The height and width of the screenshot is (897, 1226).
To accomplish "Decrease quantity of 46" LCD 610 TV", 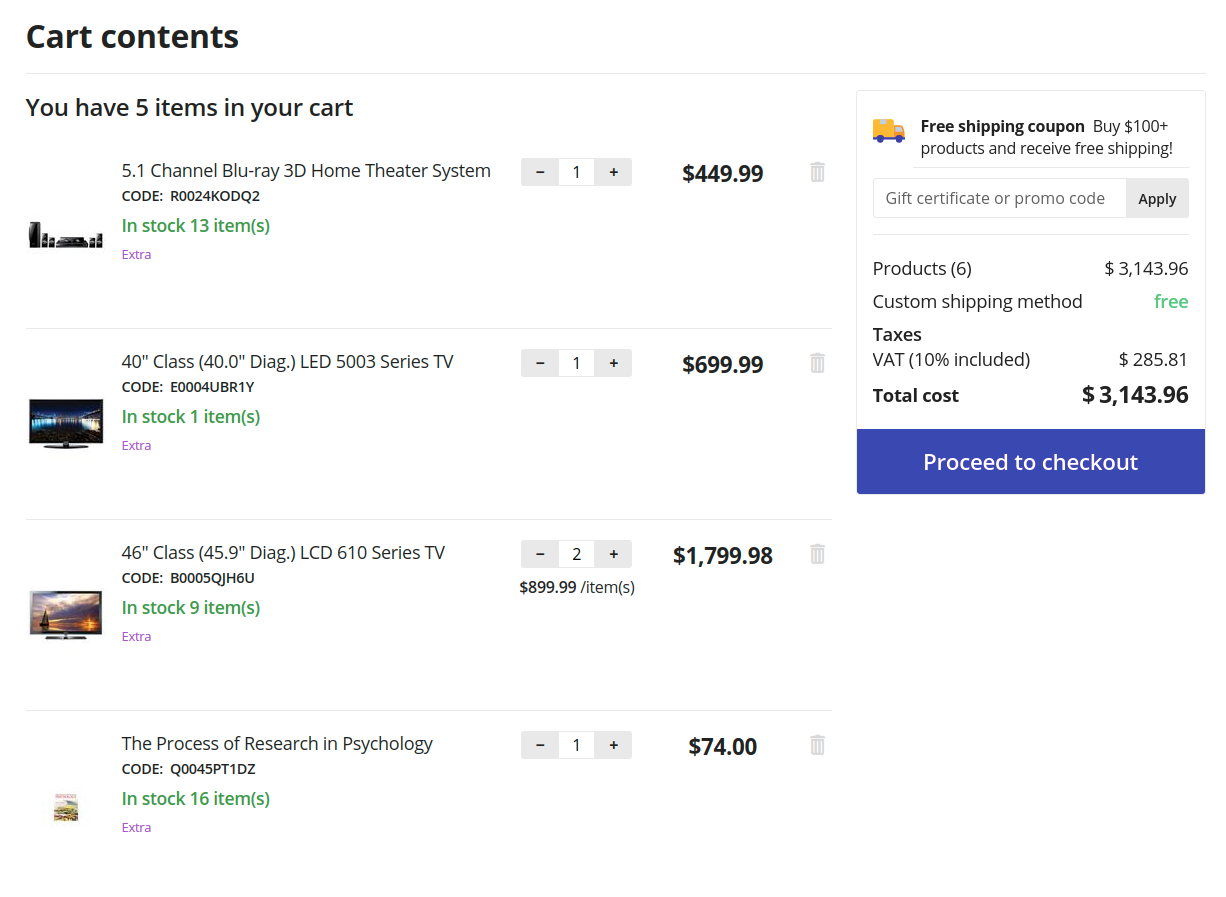I will tap(540, 554).
